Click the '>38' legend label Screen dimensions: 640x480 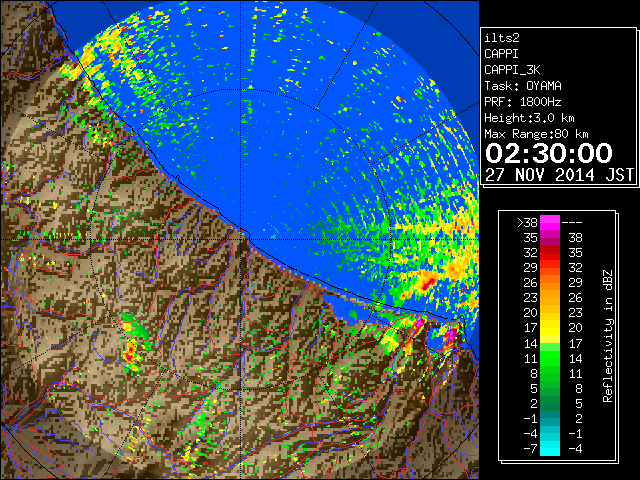click(527, 223)
